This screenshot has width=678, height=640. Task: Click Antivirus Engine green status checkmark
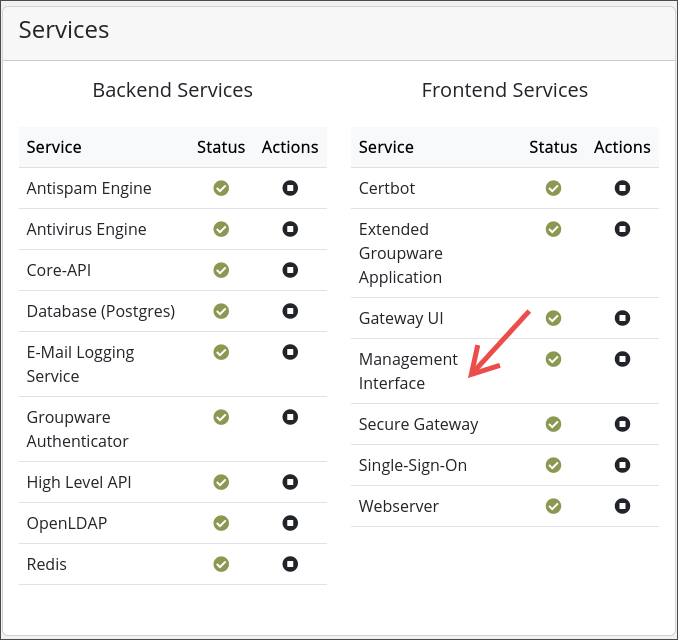click(221, 229)
